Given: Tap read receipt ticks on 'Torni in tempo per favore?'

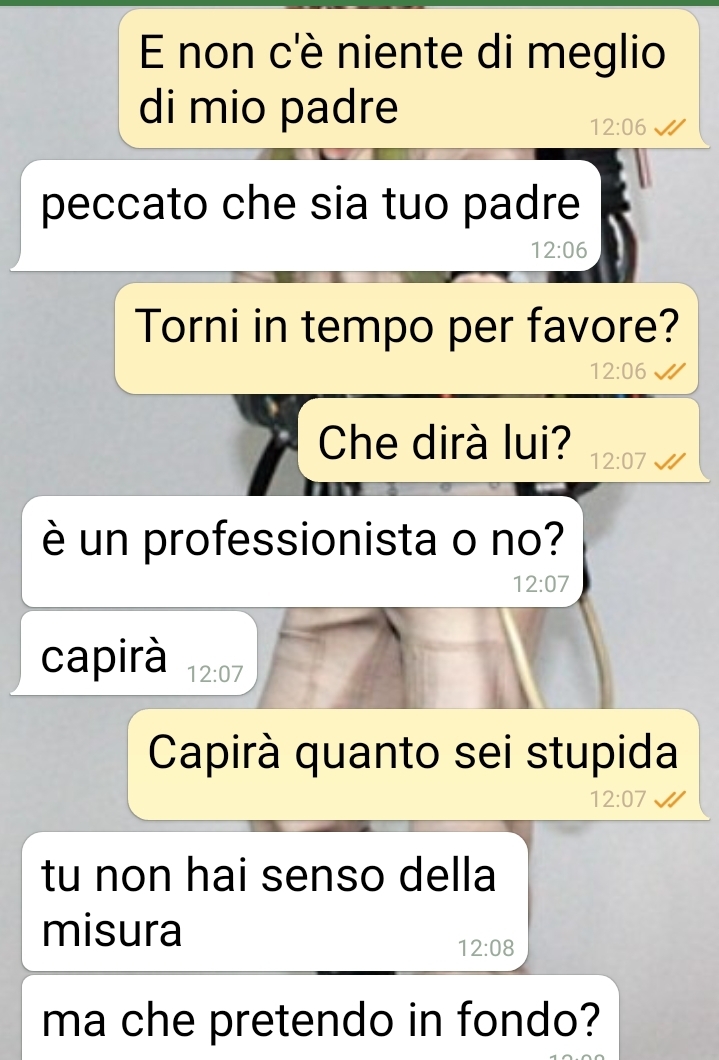Looking at the screenshot, I should click(670, 370).
